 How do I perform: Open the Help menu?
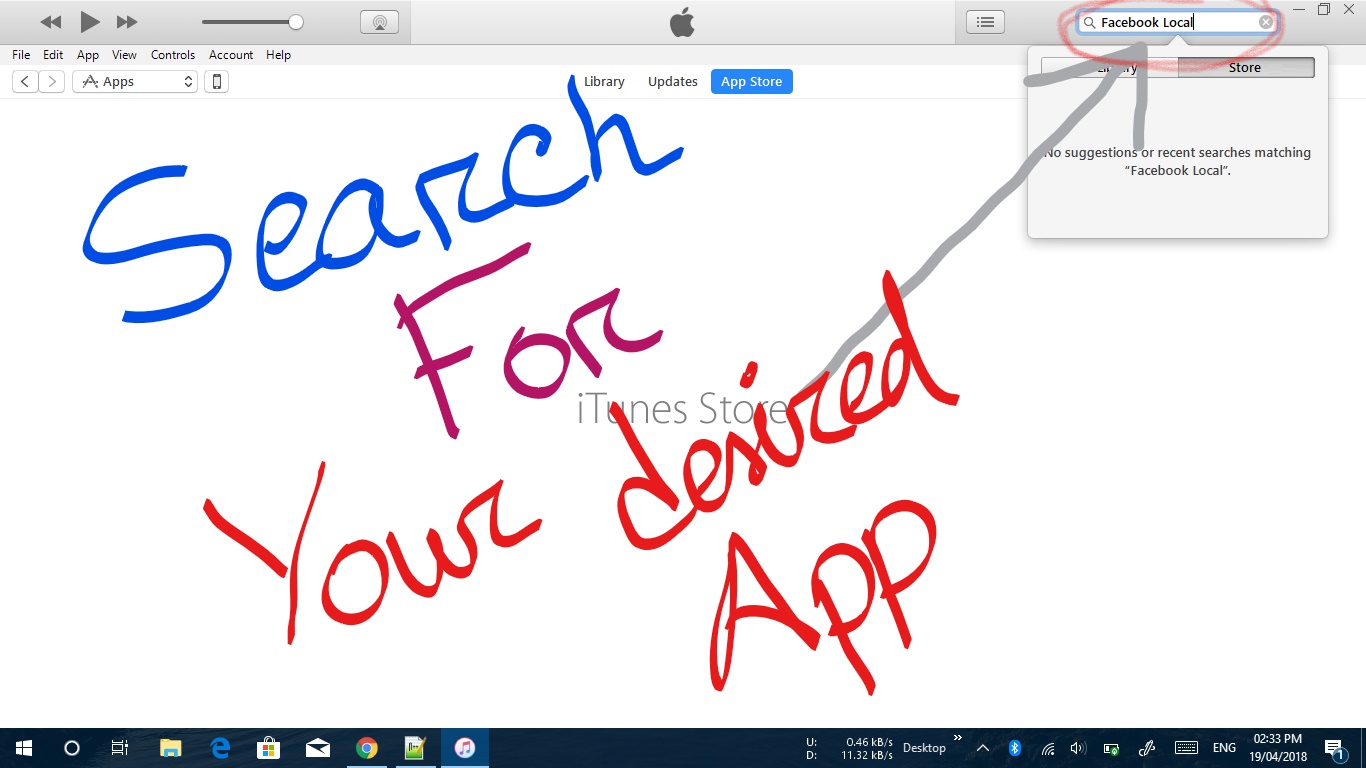pos(279,55)
